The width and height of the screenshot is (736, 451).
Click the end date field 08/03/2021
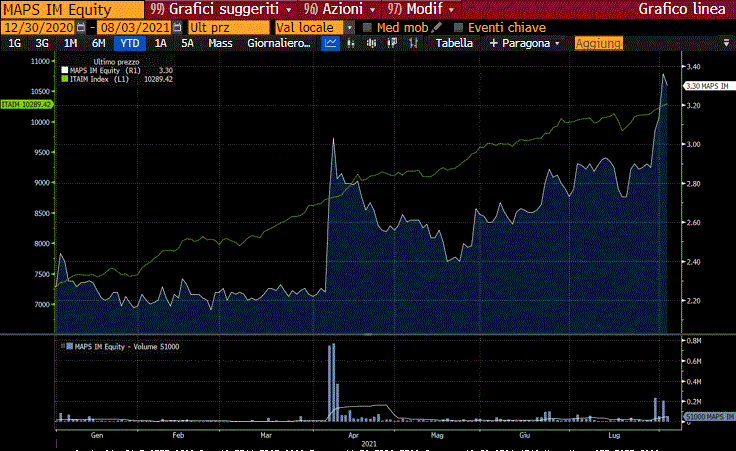click(135, 28)
